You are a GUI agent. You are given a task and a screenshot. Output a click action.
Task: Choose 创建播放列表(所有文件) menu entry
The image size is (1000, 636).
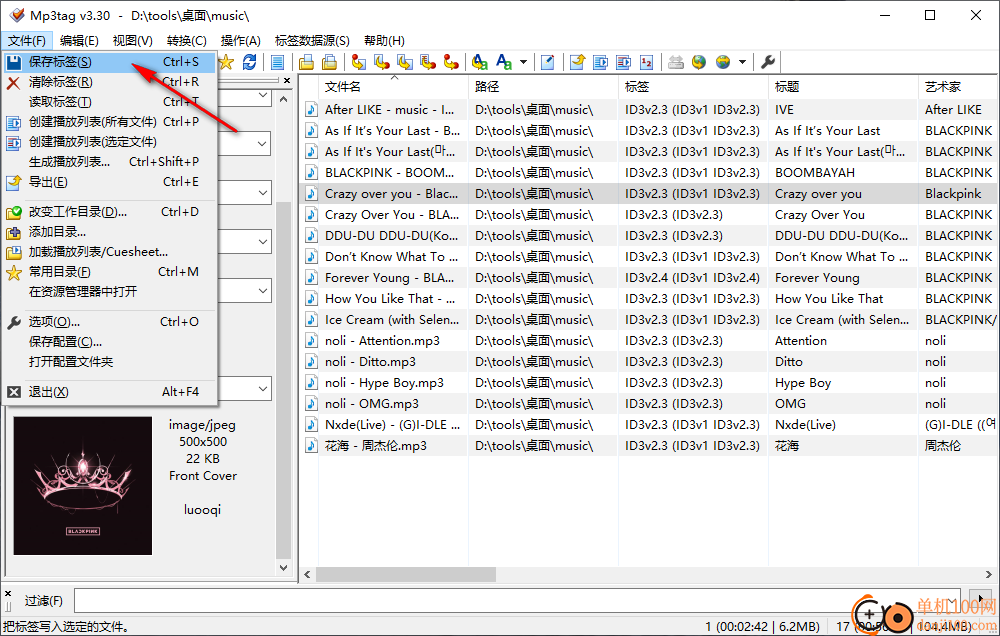click(x=110, y=122)
